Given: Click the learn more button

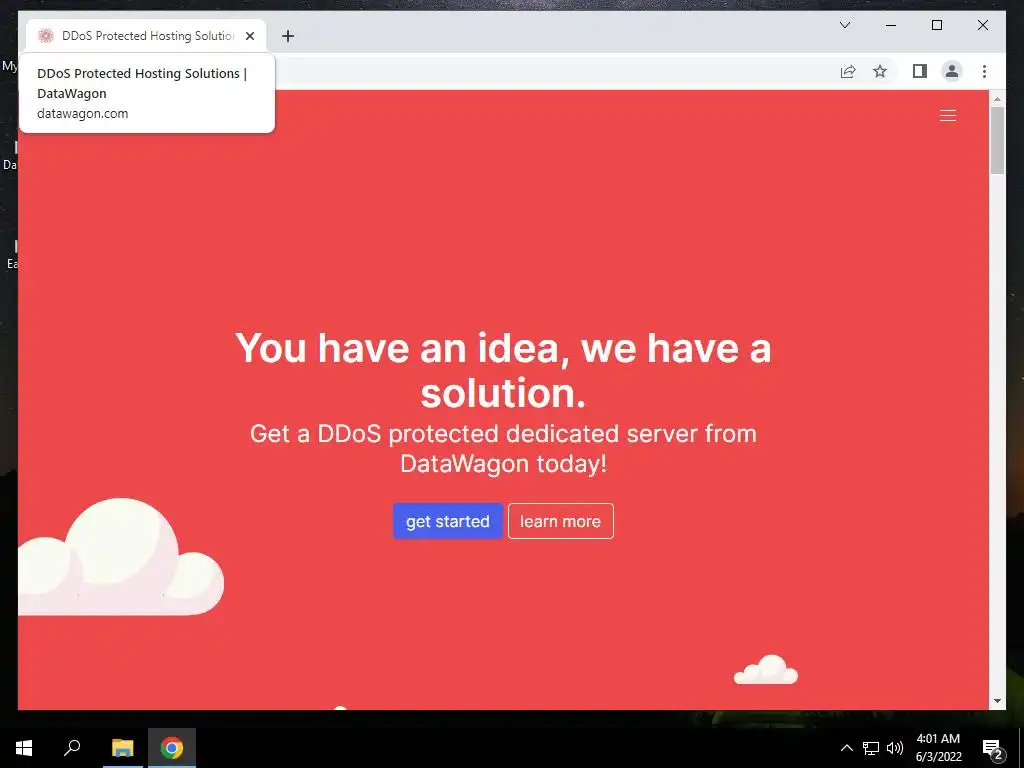Looking at the screenshot, I should click(560, 521).
